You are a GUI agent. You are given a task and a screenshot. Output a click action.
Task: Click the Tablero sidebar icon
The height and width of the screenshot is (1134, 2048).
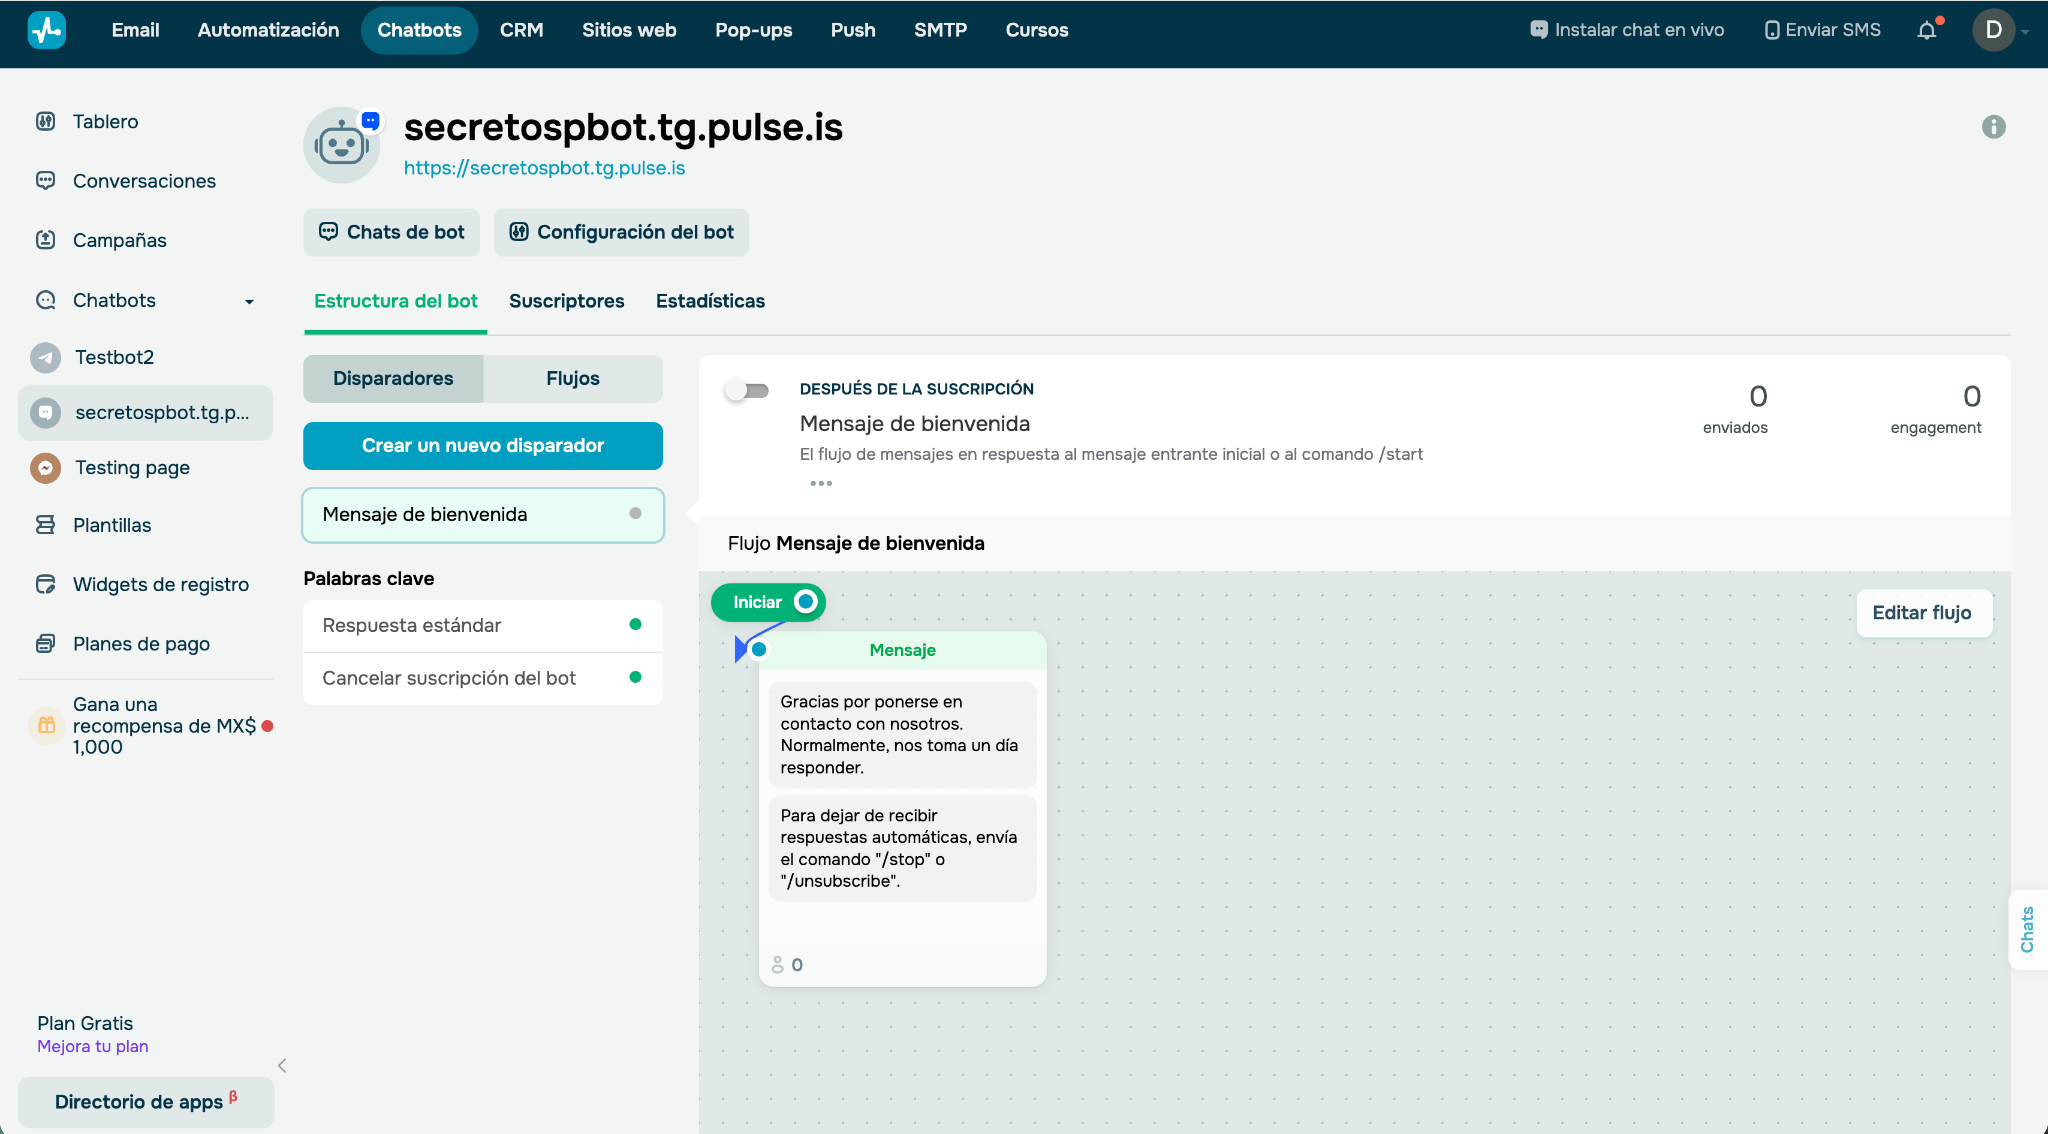(45, 122)
